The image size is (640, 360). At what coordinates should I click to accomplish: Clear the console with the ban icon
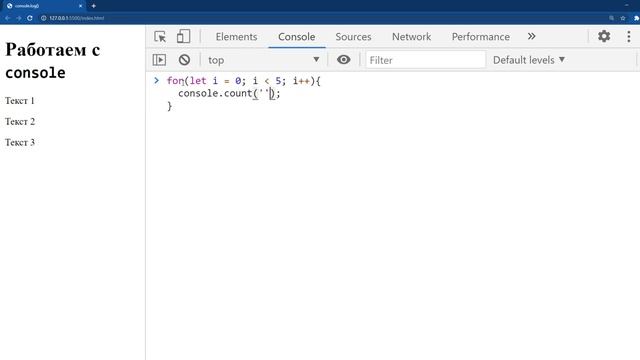[x=184, y=60]
